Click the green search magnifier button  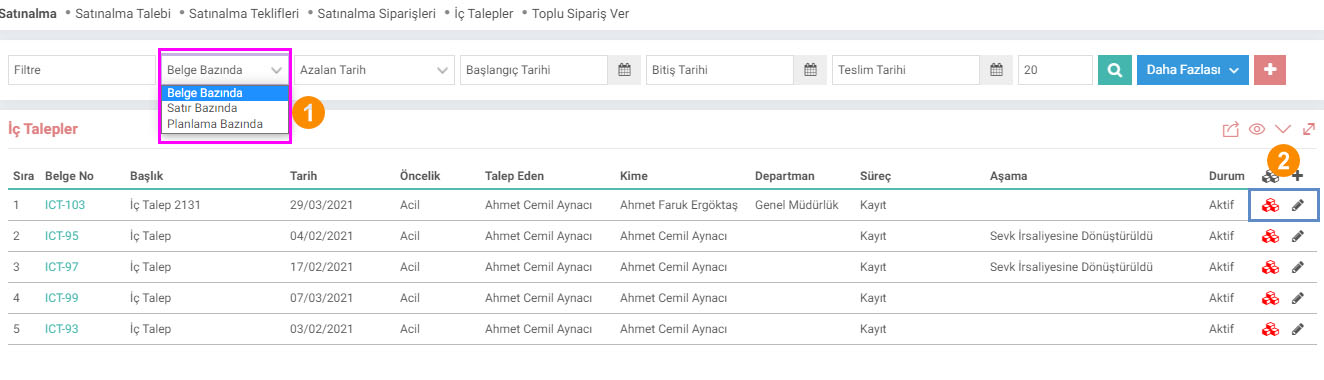pos(1114,70)
